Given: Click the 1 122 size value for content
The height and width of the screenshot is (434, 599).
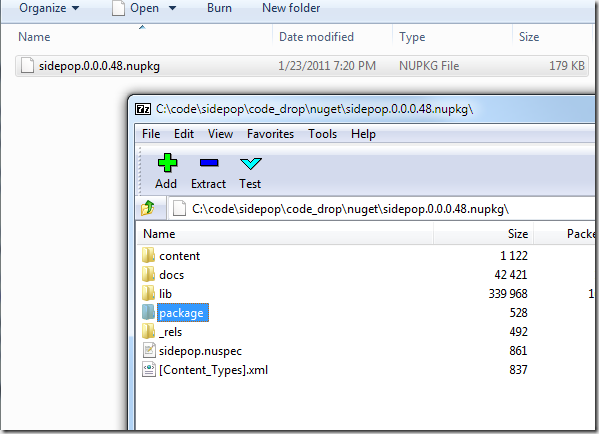Looking at the screenshot, I should click(x=514, y=256).
